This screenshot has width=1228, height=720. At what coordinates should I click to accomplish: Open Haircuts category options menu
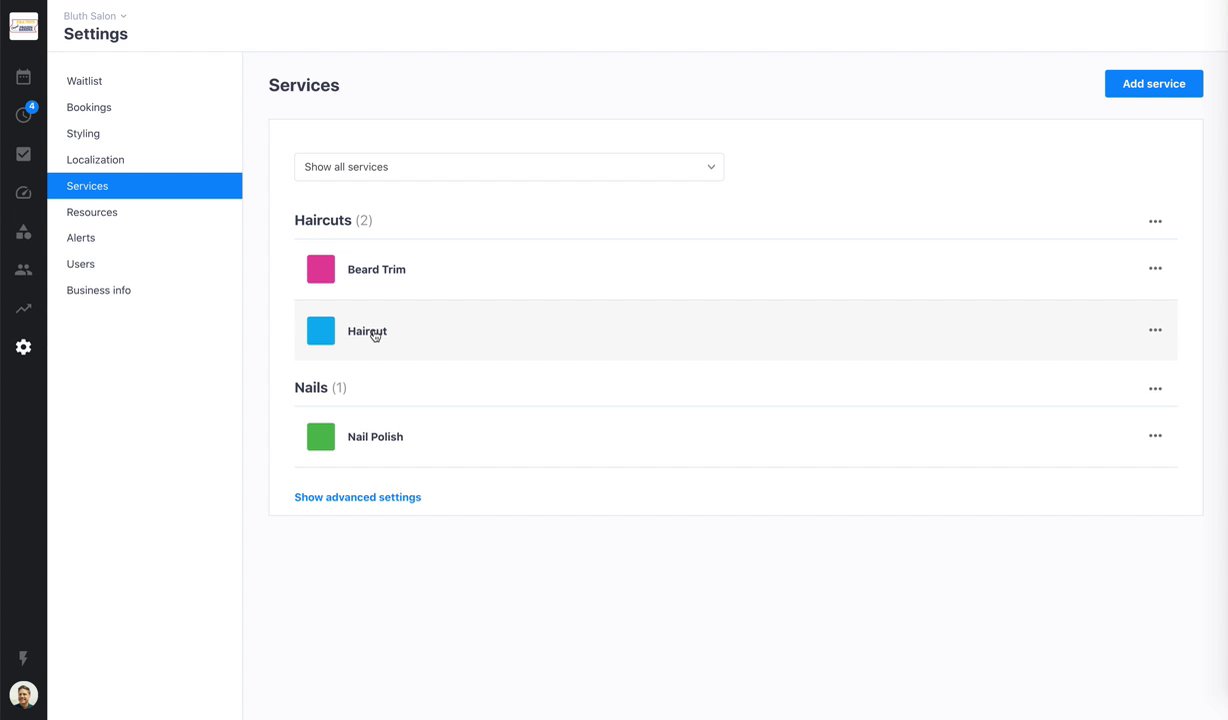1155,221
